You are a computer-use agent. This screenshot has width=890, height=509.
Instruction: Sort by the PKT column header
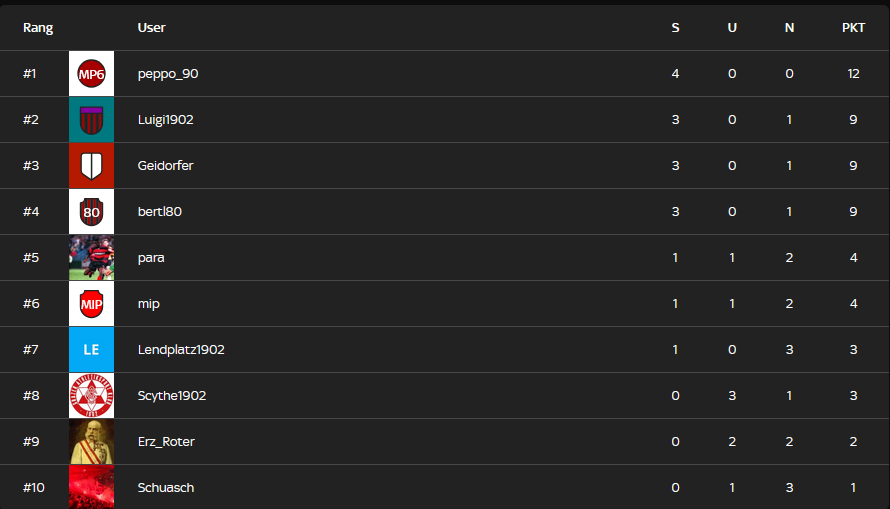853,28
